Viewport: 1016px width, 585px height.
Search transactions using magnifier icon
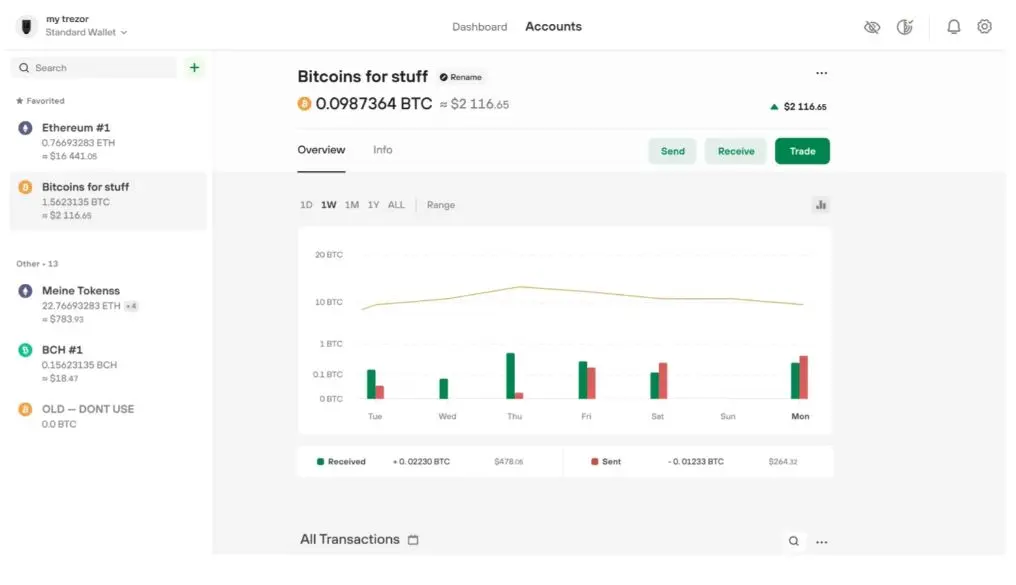point(793,541)
